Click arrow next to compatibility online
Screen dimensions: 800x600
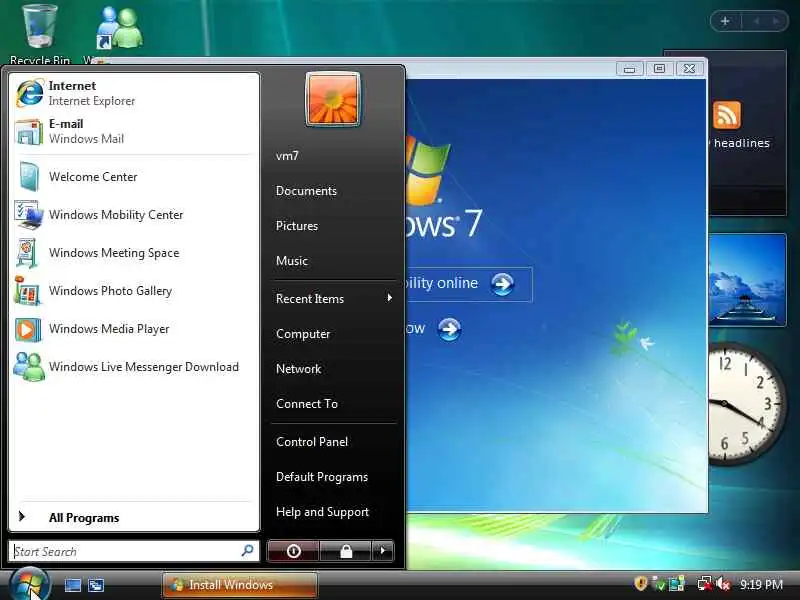[x=502, y=284]
